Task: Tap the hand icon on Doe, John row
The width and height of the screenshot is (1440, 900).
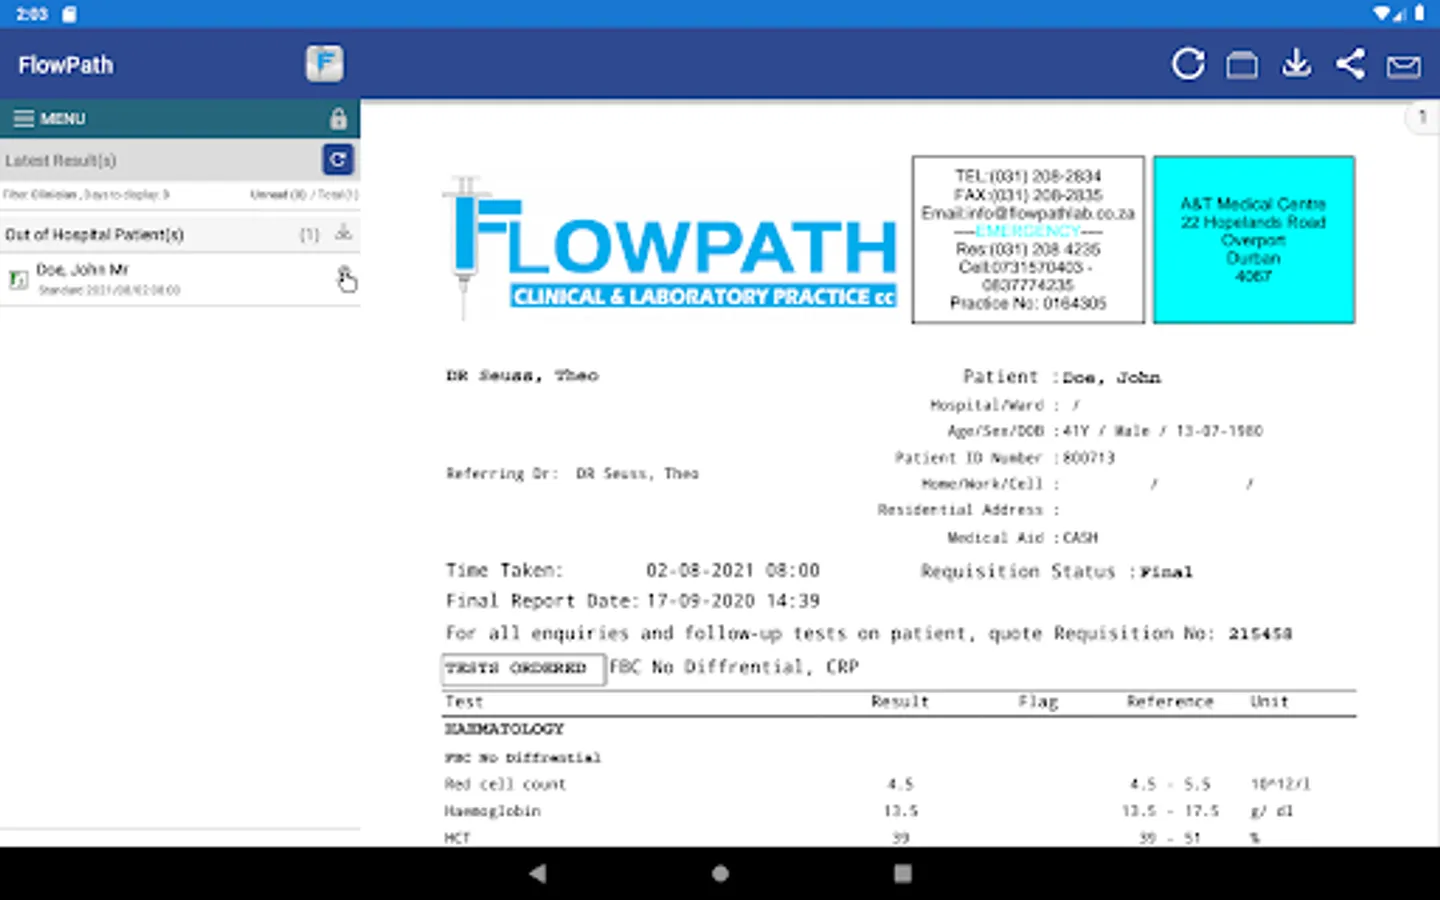Action: (346, 280)
